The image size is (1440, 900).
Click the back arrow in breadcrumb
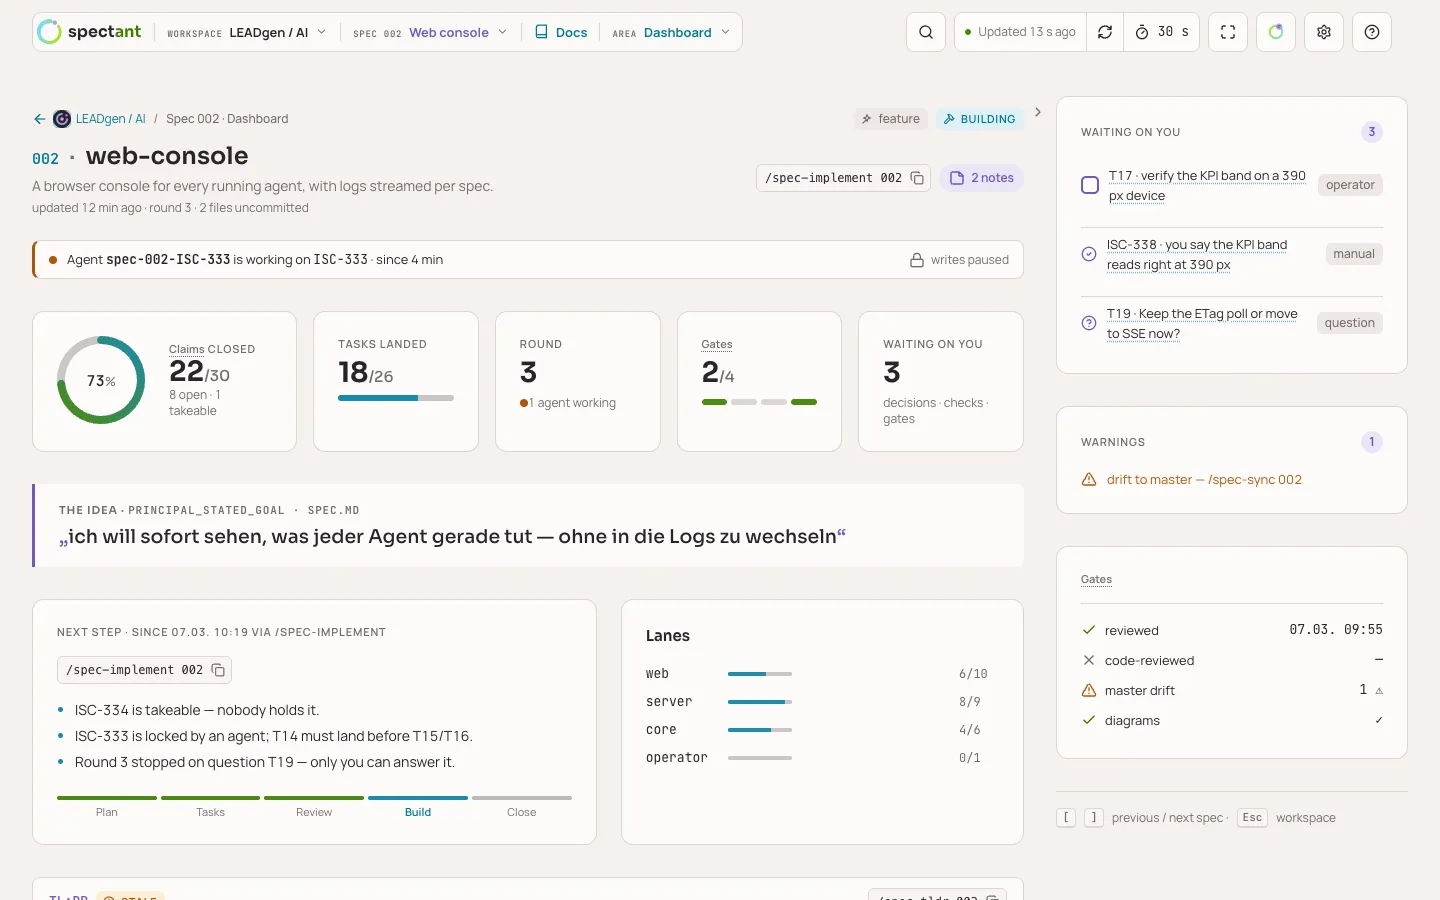(39, 119)
